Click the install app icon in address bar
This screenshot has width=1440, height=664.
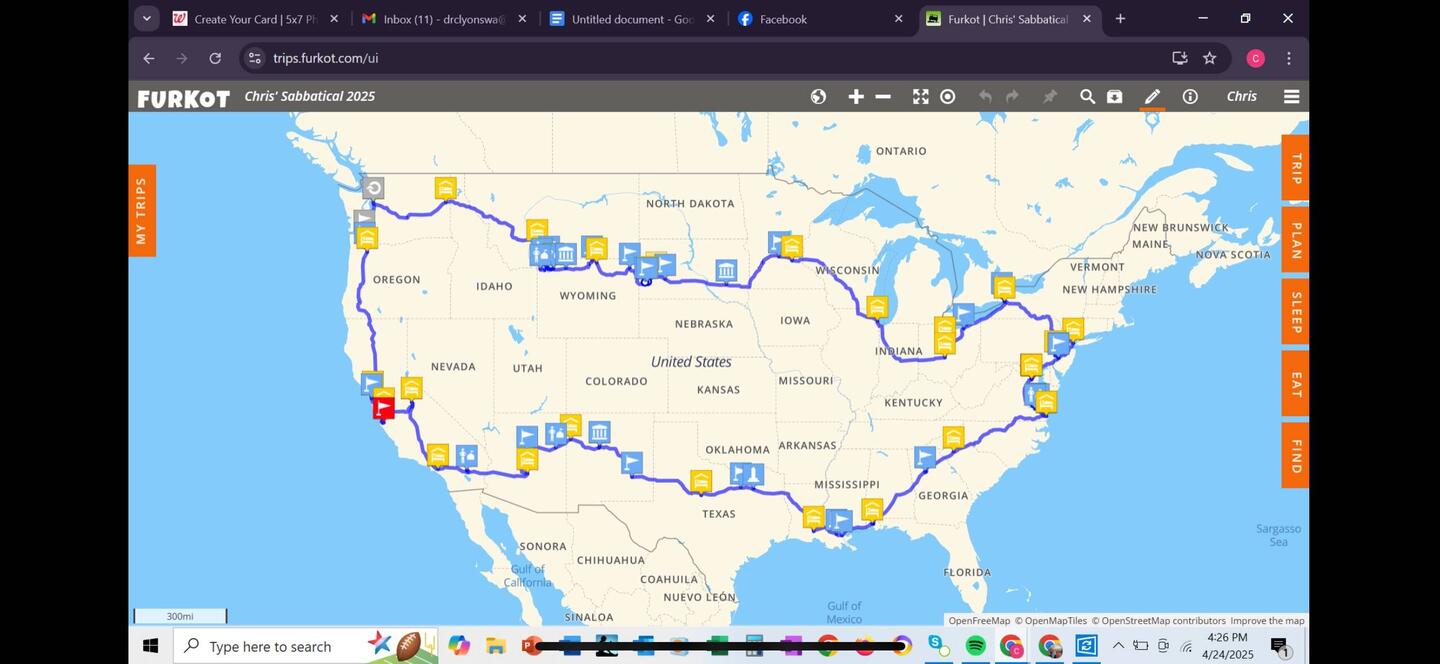pyautogui.click(x=1180, y=58)
